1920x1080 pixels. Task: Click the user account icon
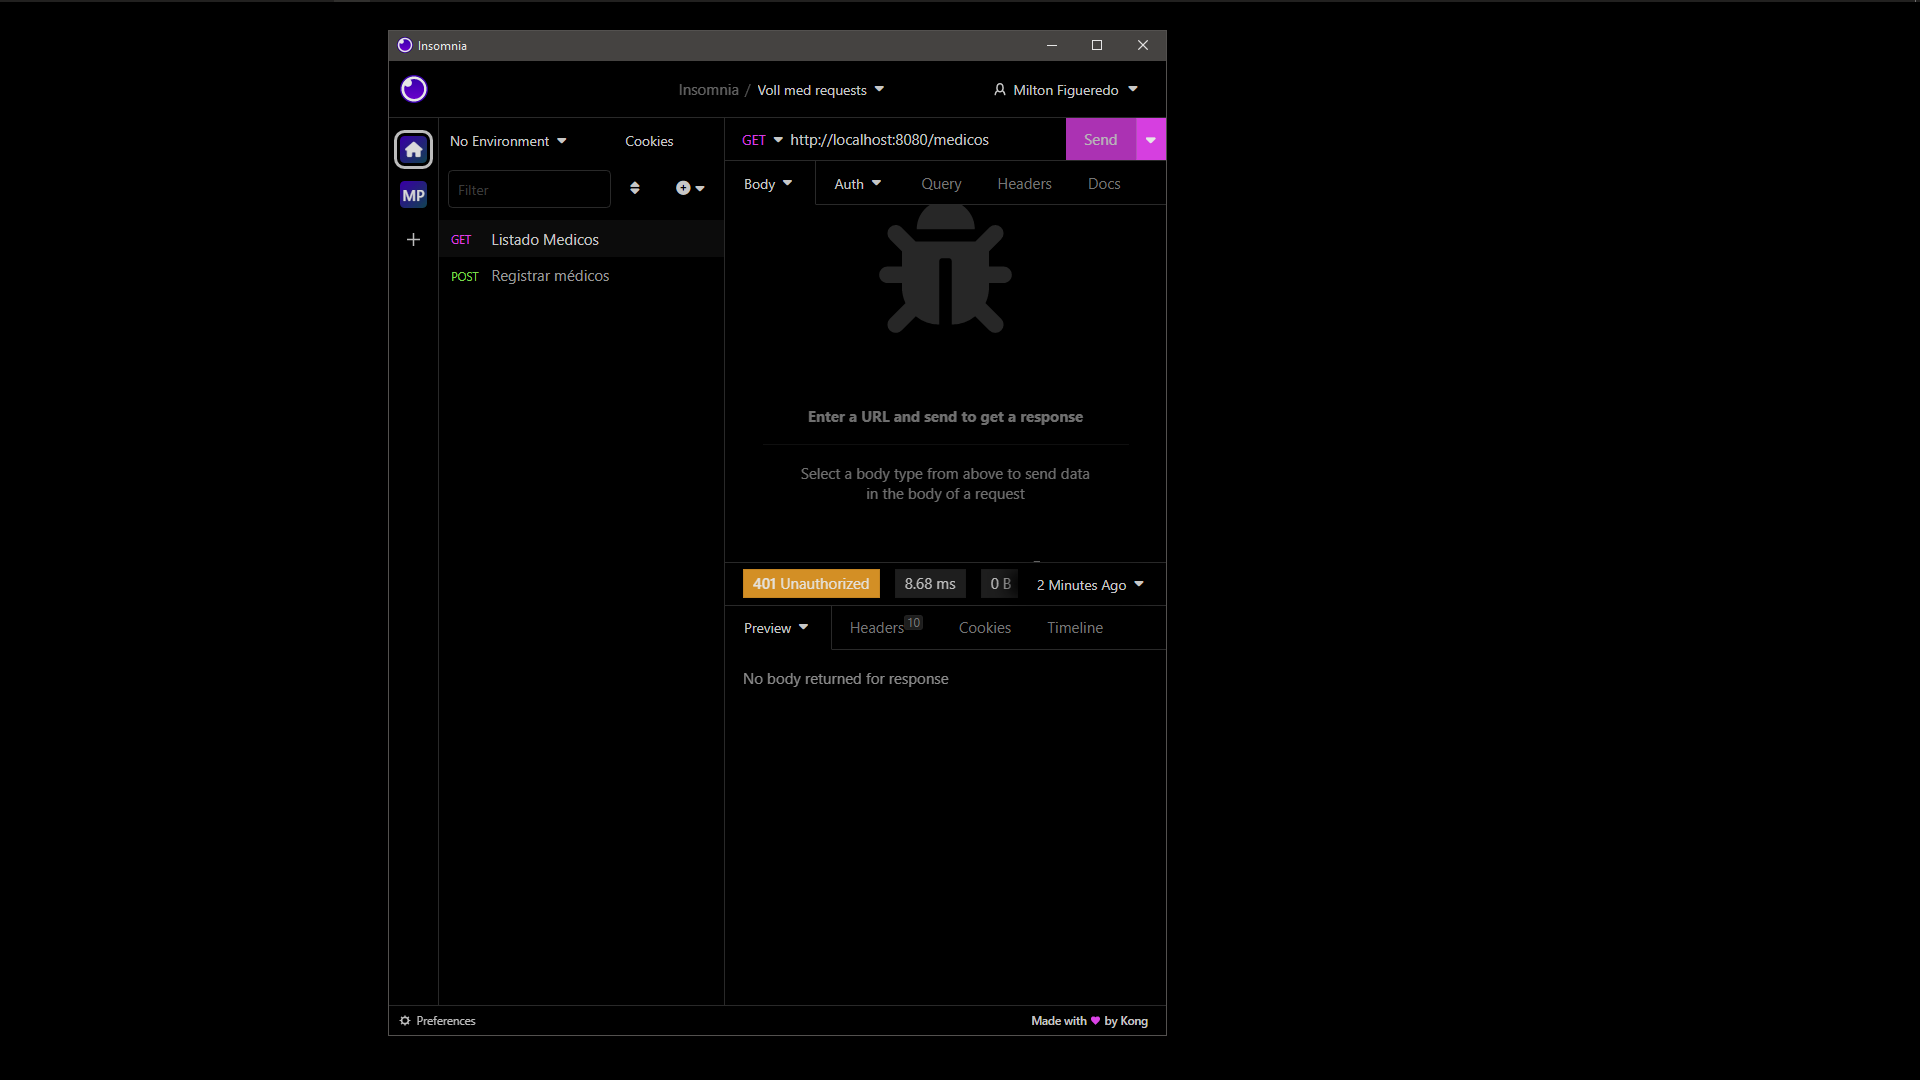[x=1000, y=89]
